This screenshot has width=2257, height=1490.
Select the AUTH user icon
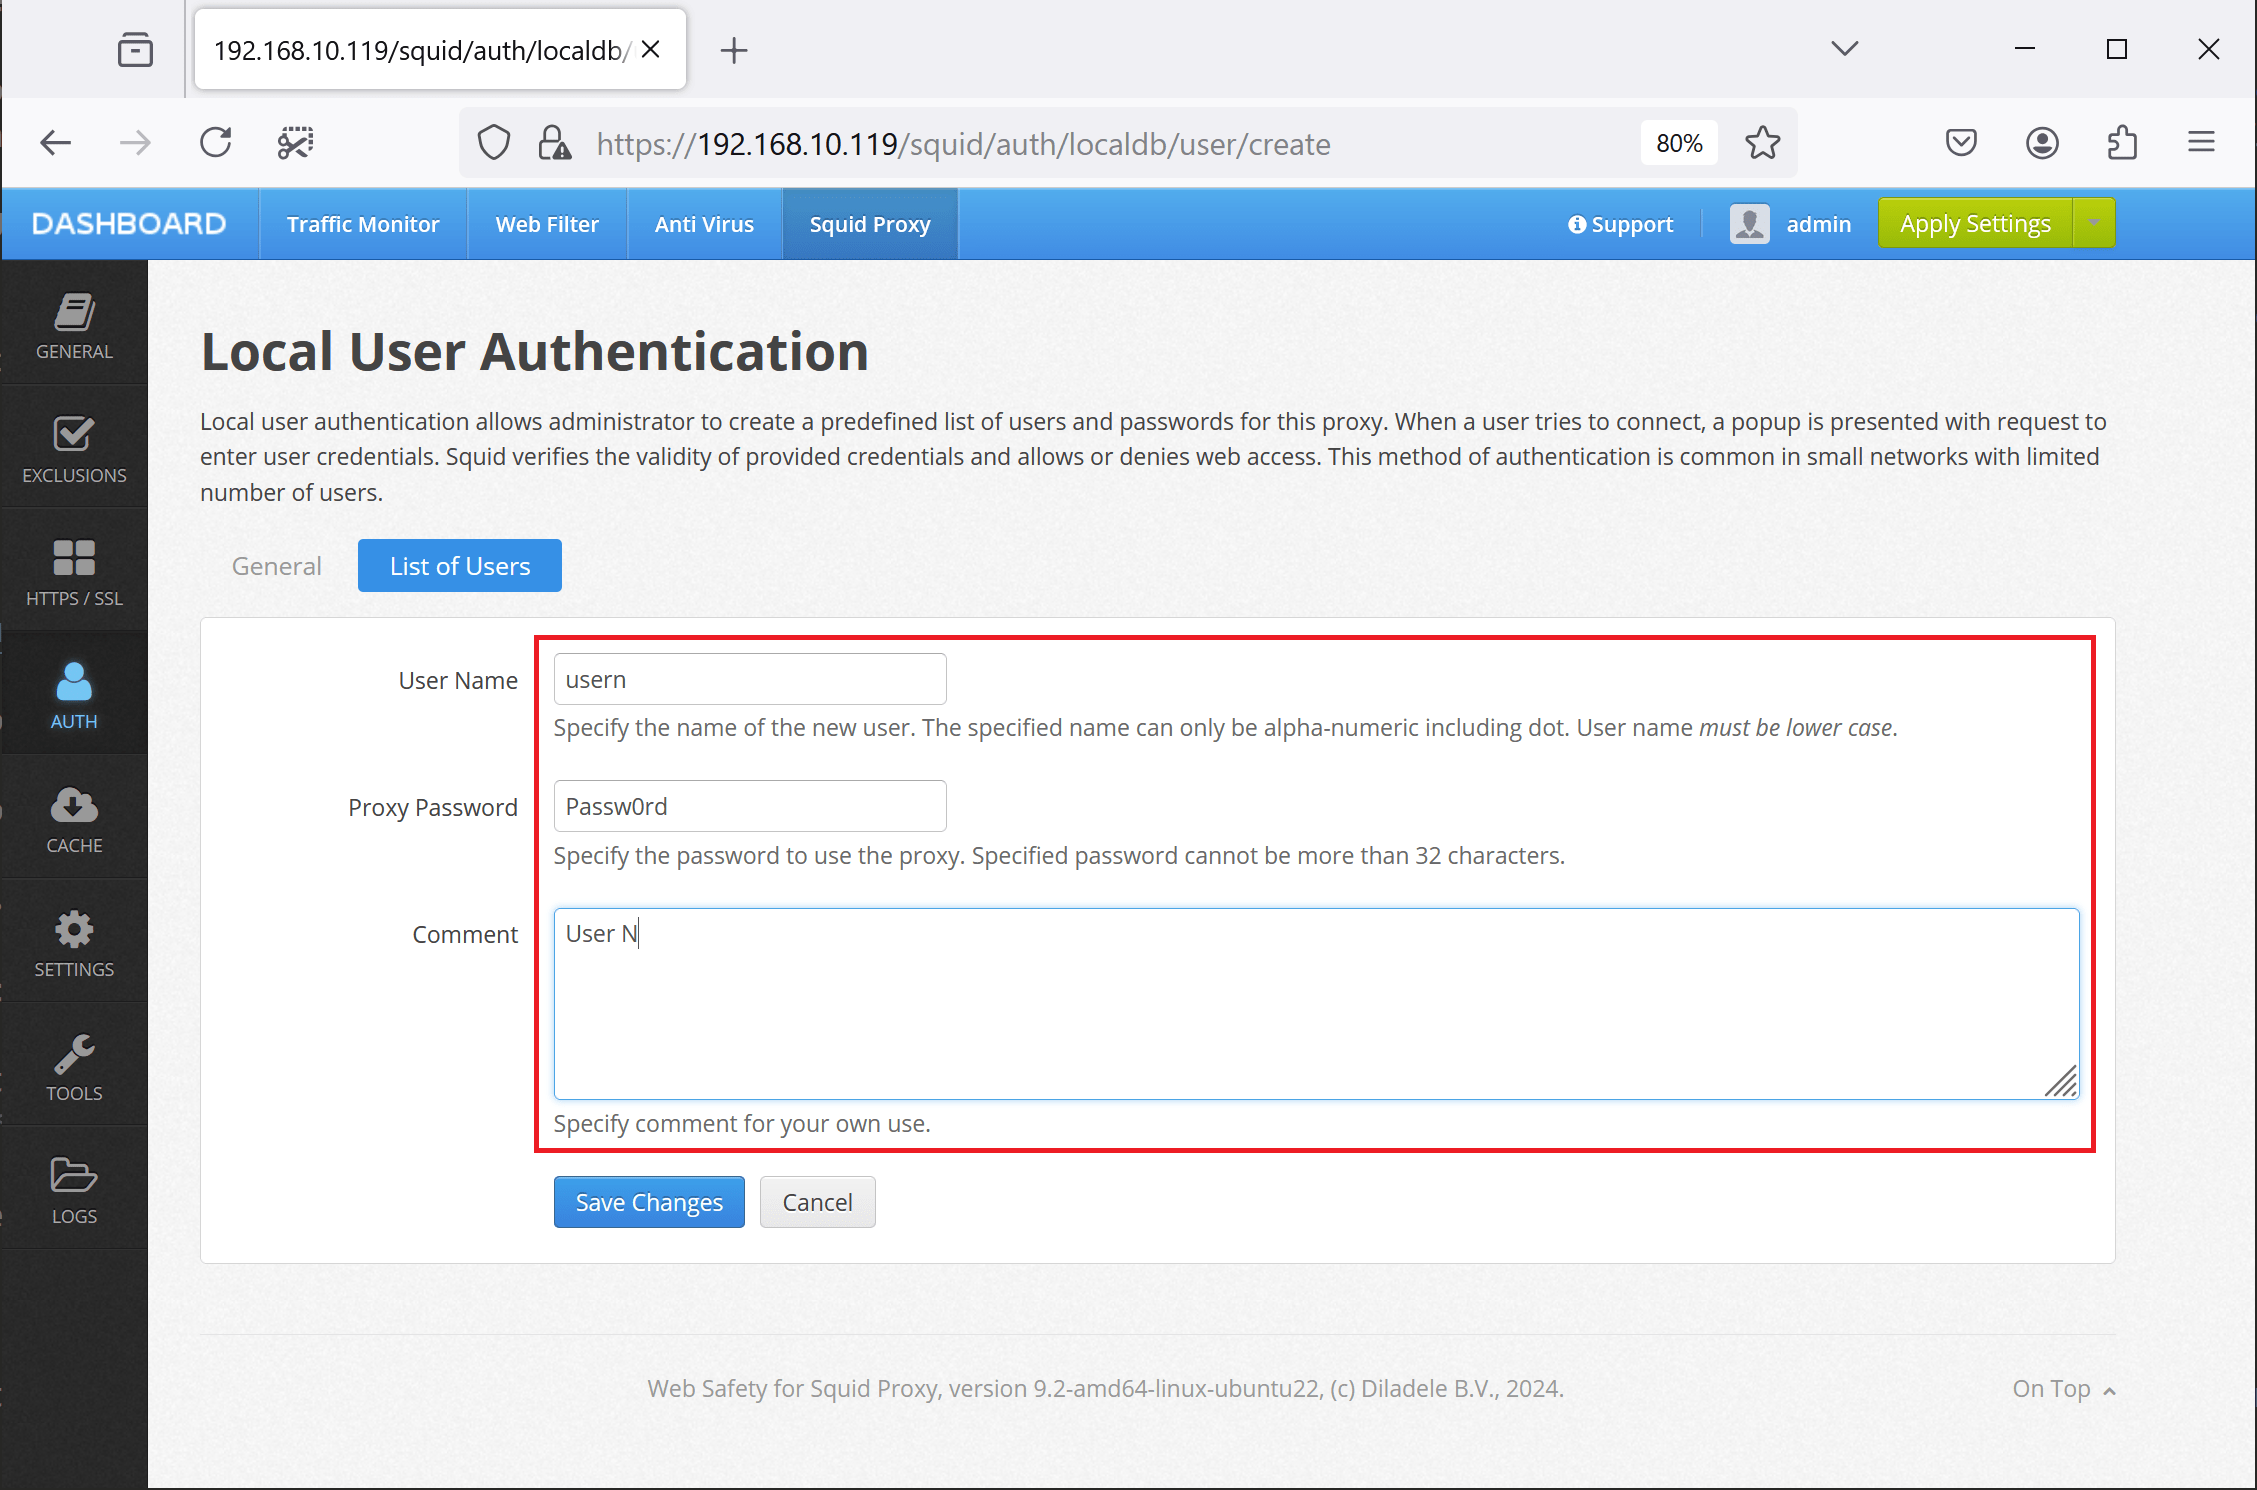[74, 696]
